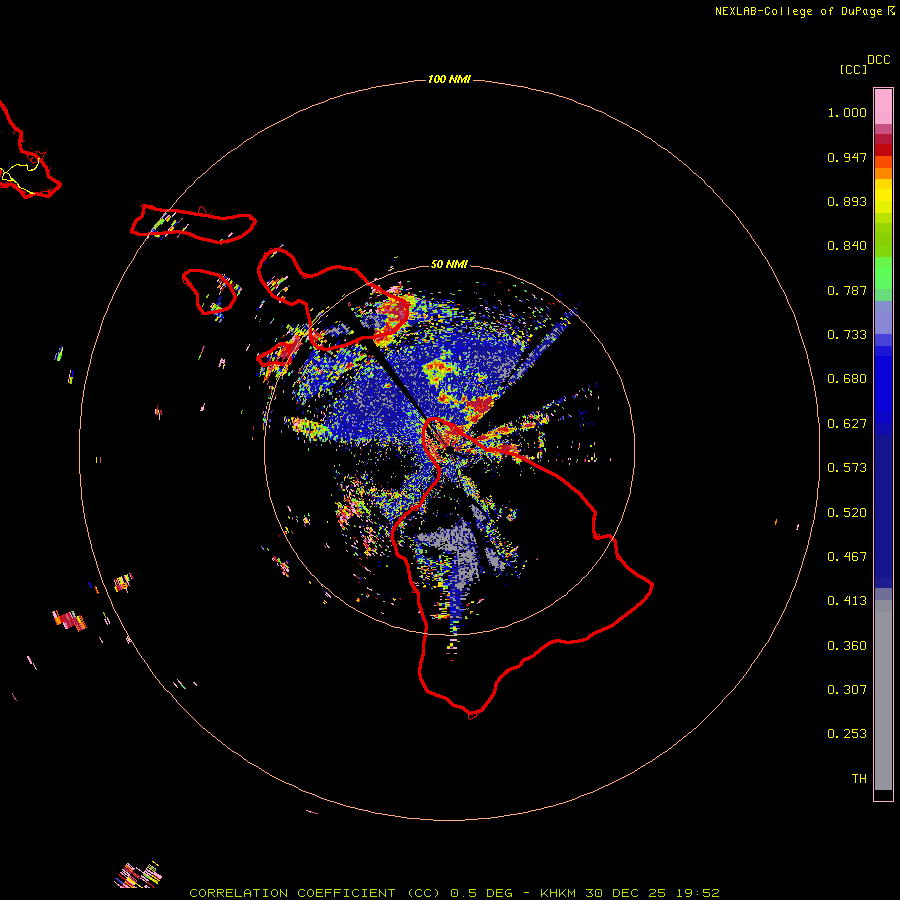This screenshot has width=900, height=900.
Task: Click the [CC] unit label
Action: tap(853, 69)
